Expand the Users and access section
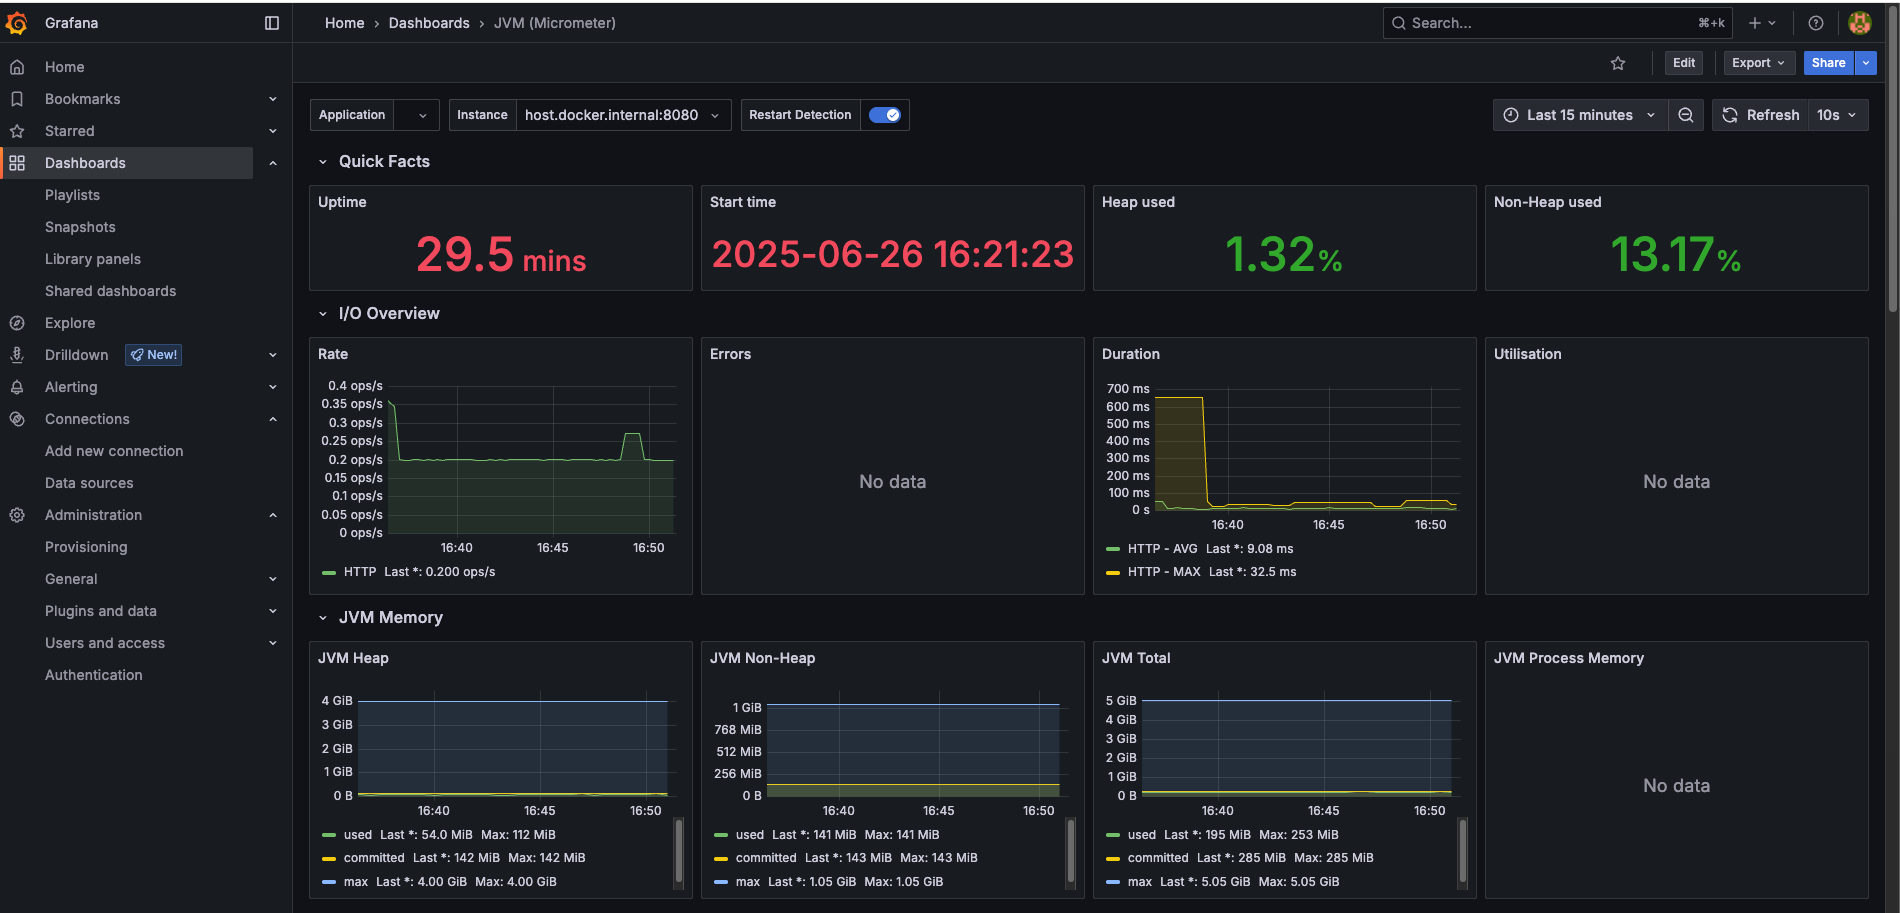This screenshot has width=1900, height=913. (273, 643)
